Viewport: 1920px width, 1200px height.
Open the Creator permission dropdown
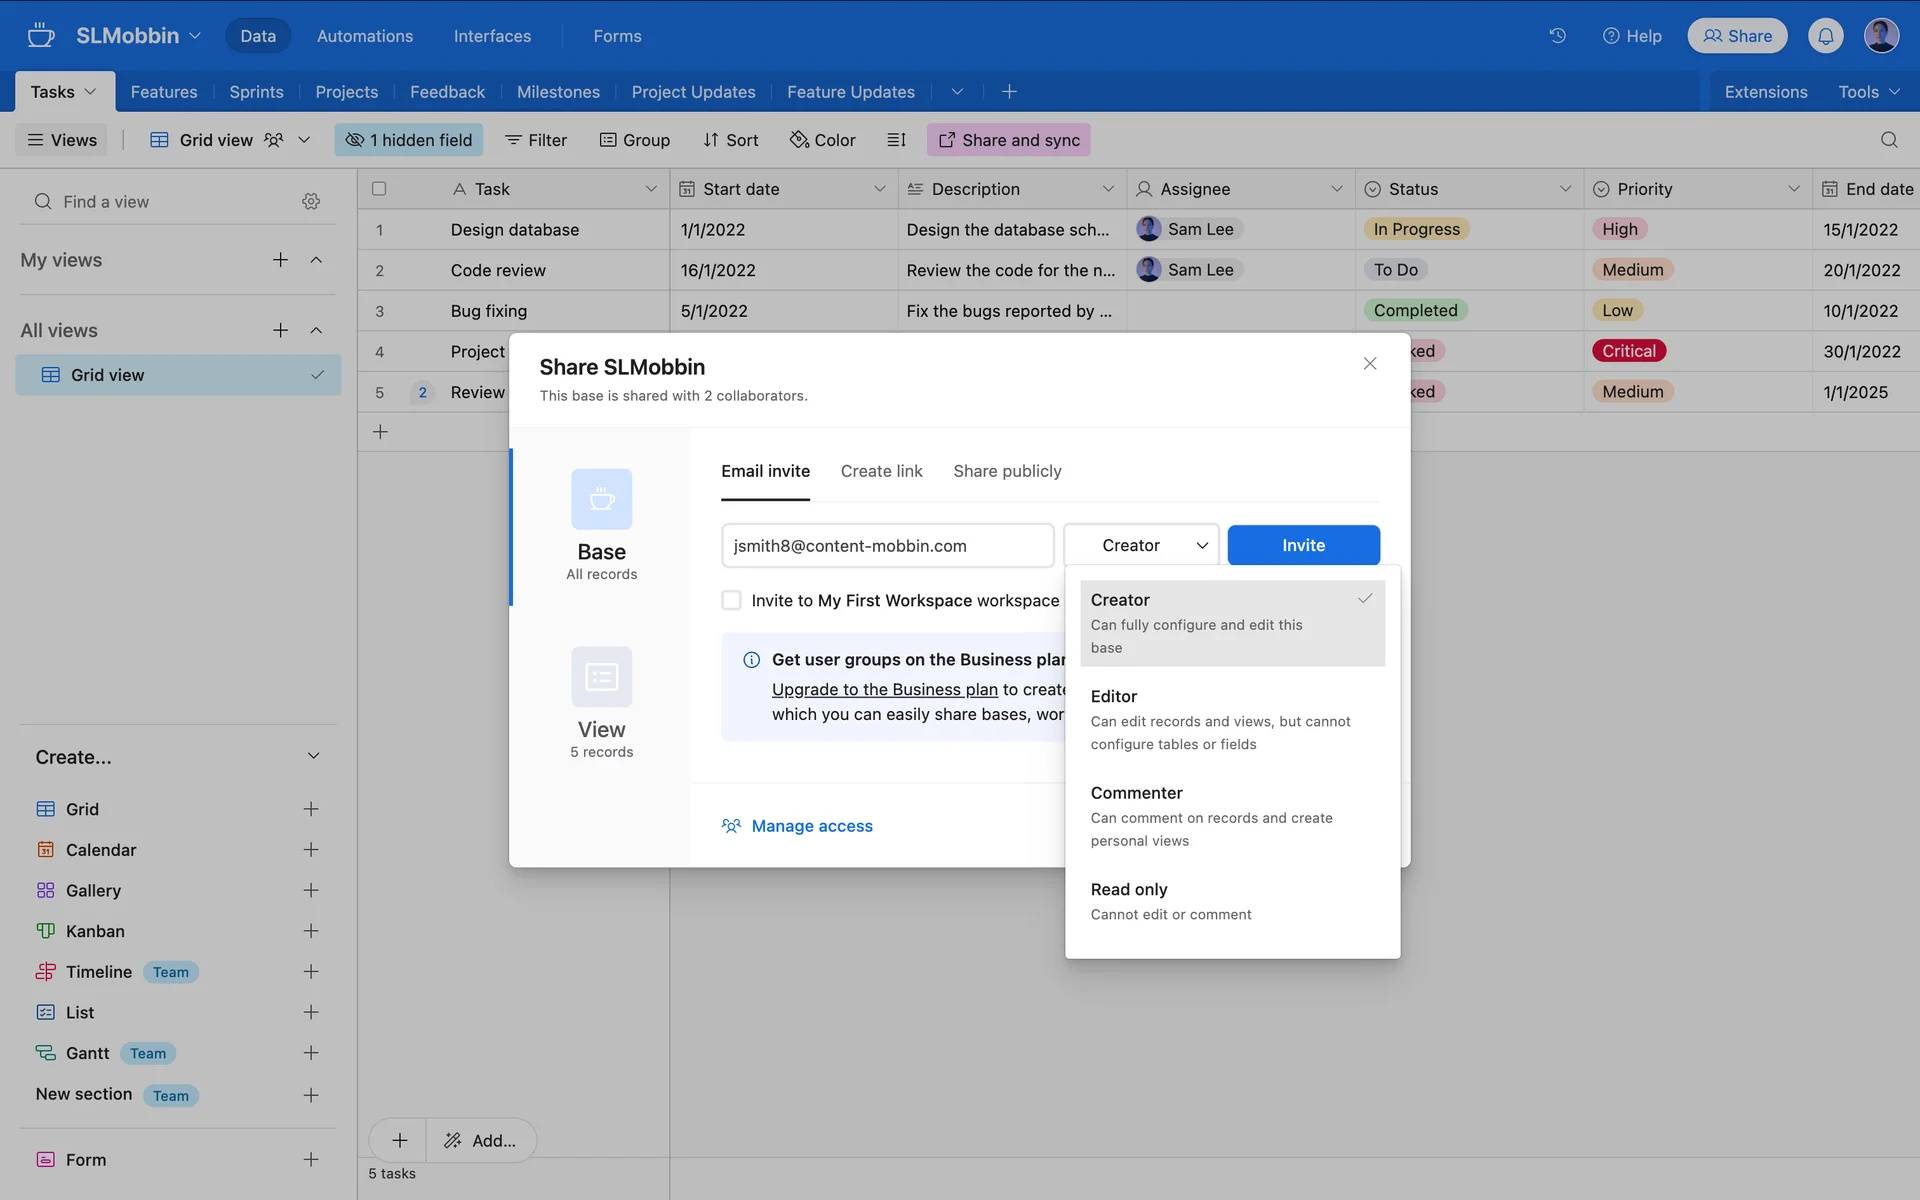pyautogui.click(x=1141, y=545)
